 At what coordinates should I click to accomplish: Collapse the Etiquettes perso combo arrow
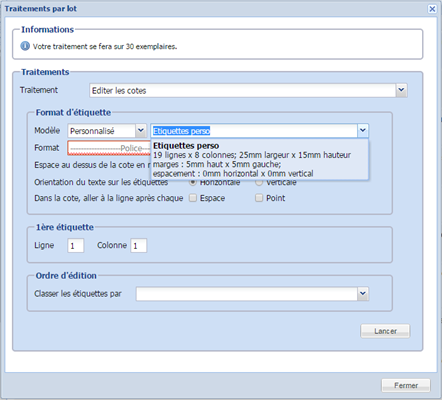363,131
